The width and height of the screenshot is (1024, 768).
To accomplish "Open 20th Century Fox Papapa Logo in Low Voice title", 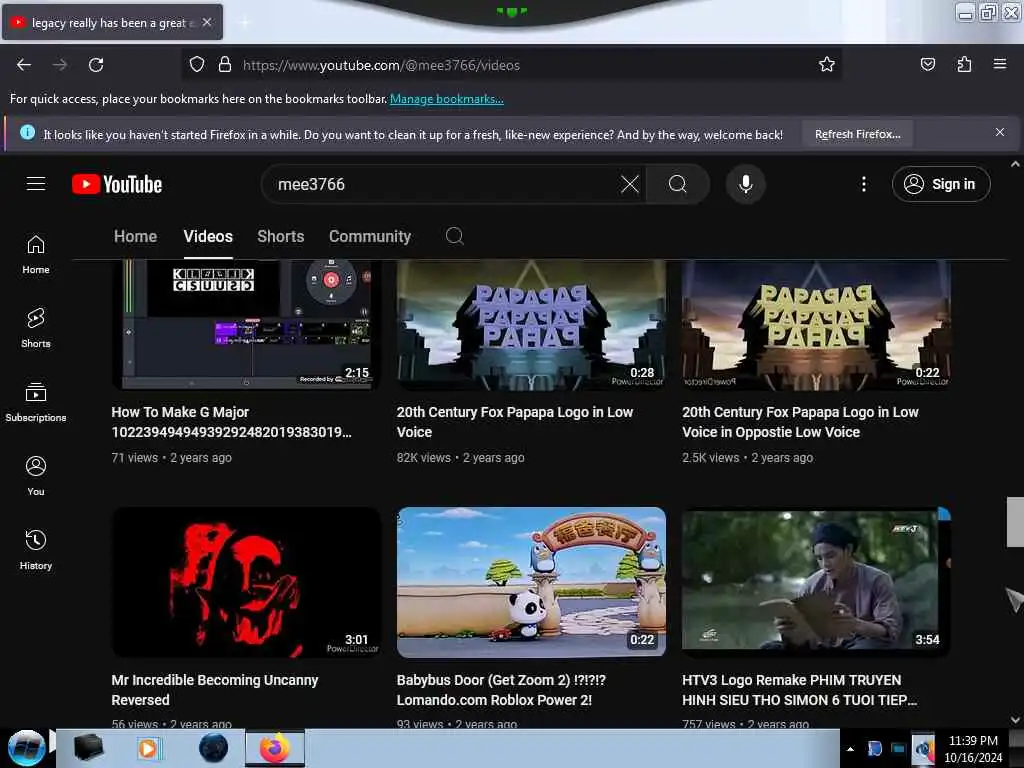I will click(515, 422).
